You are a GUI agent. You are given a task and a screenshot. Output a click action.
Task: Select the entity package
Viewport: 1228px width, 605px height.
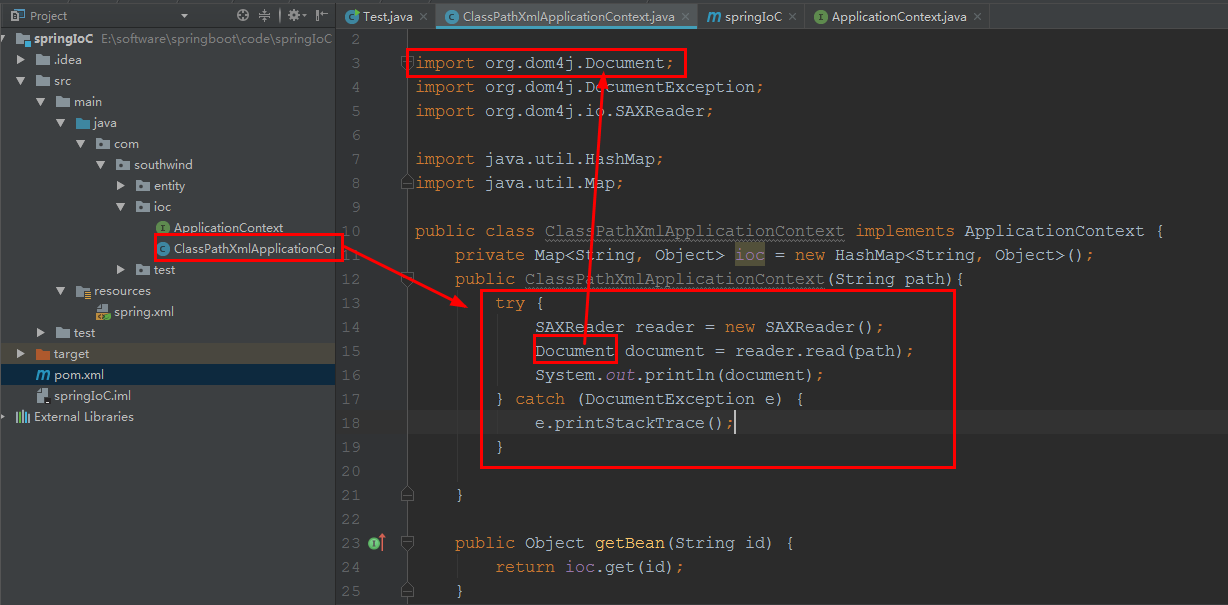click(x=169, y=186)
